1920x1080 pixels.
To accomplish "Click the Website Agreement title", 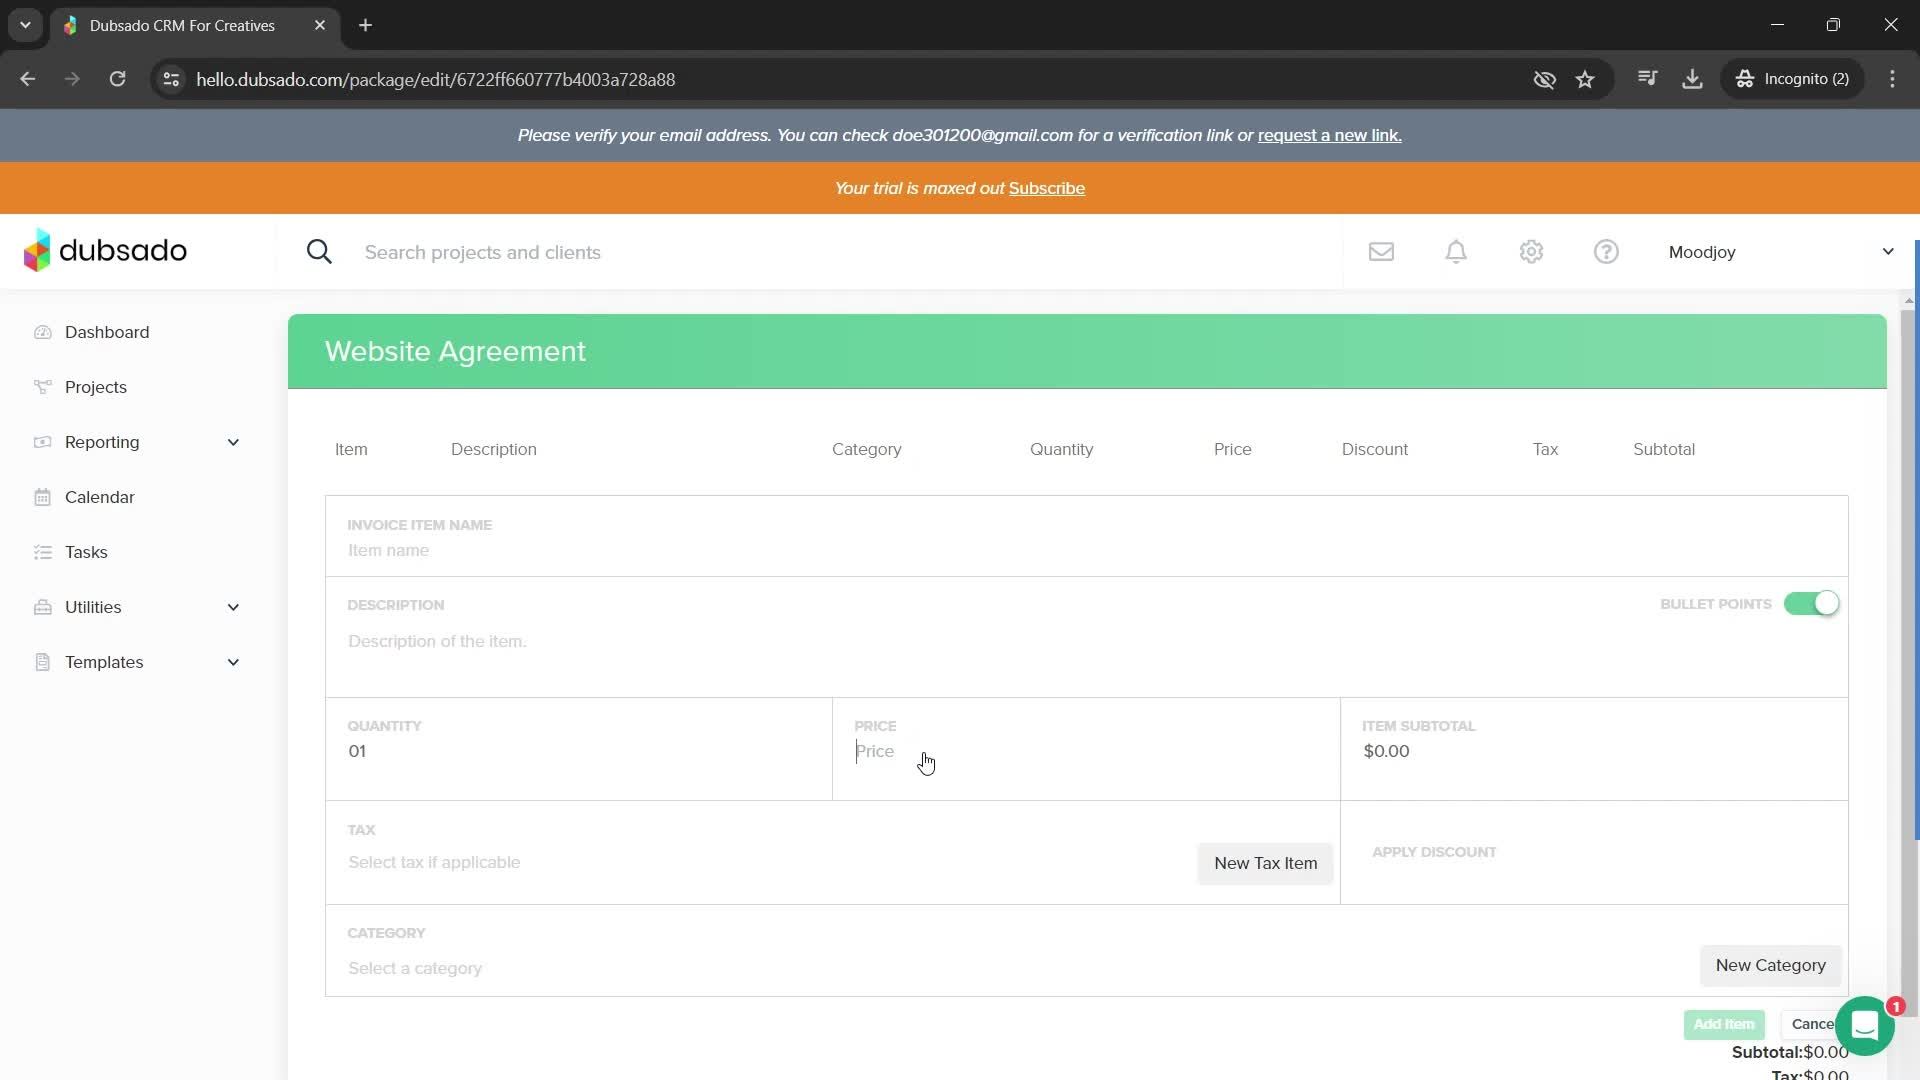I will [455, 351].
